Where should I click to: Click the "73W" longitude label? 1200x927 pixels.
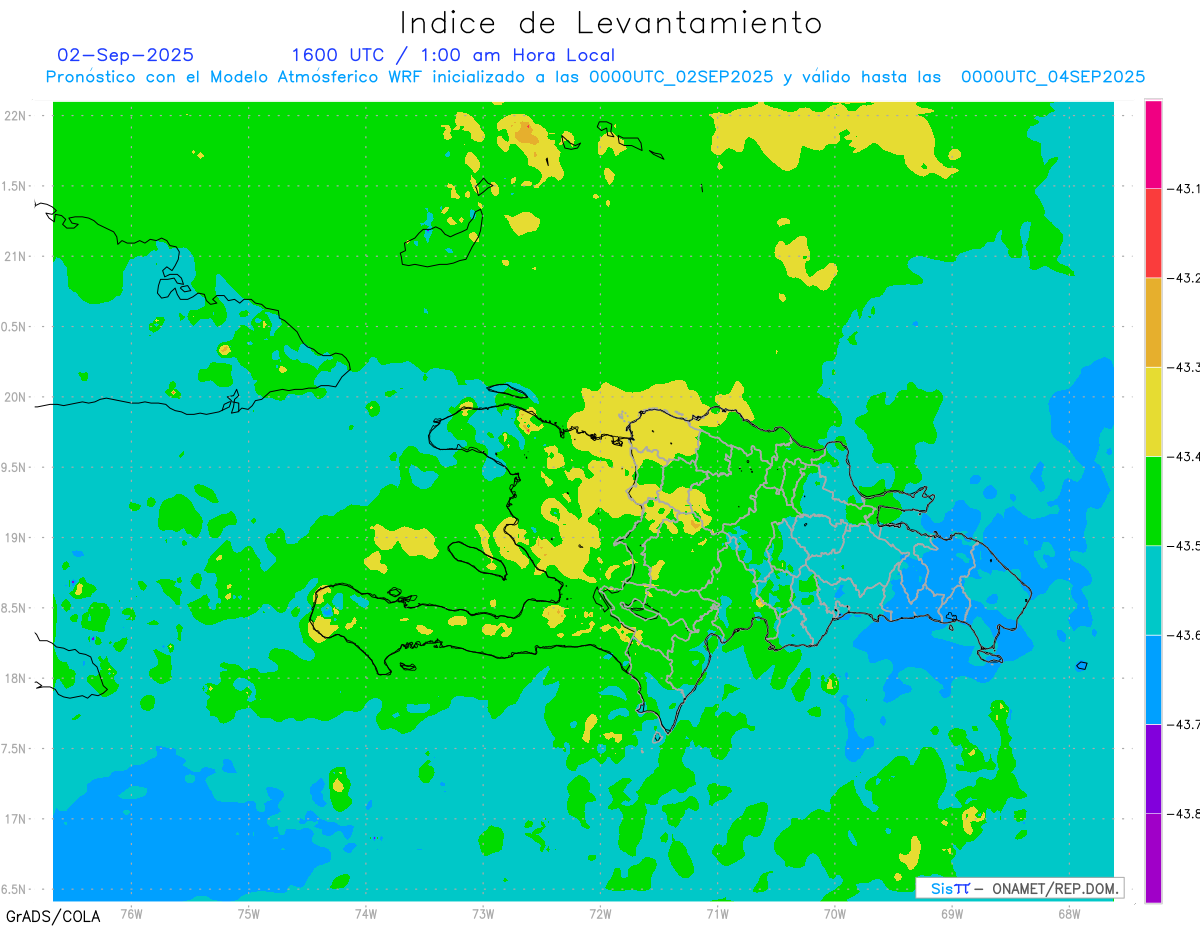483,913
